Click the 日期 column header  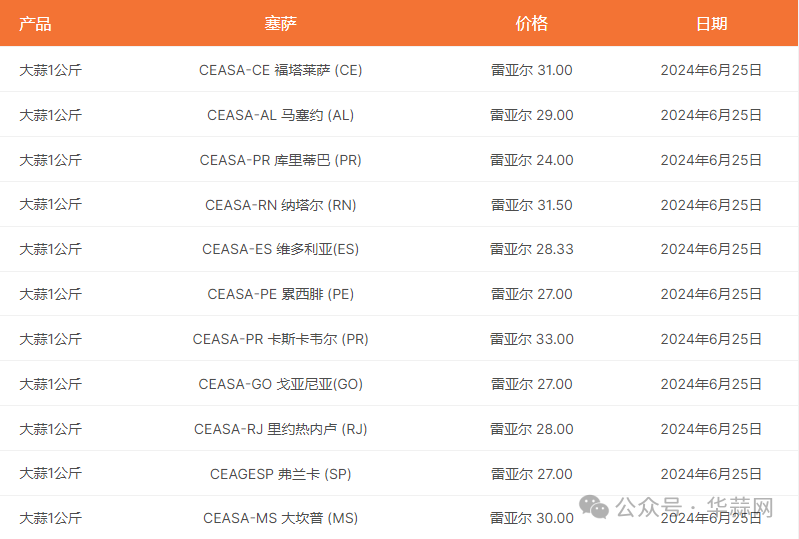(711, 24)
